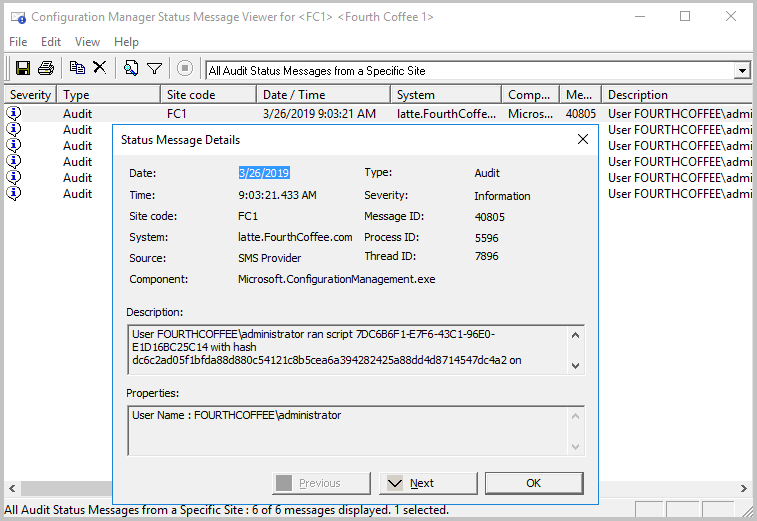757x521 pixels.
Task: Click the highlighted date 3/26/2019 value
Action: pyautogui.click(x=264, y=173)
